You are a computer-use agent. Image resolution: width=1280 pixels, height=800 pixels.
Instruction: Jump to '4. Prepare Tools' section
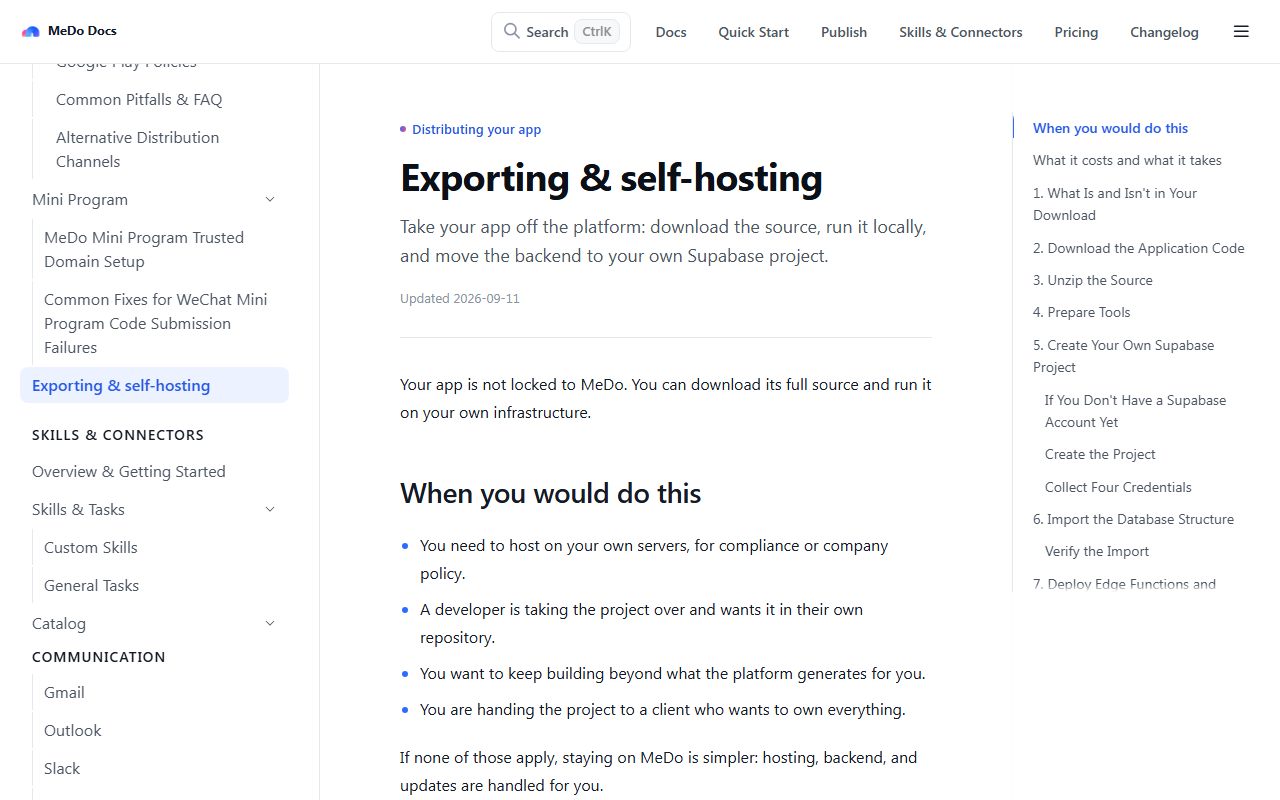(x=1082, y=312)
